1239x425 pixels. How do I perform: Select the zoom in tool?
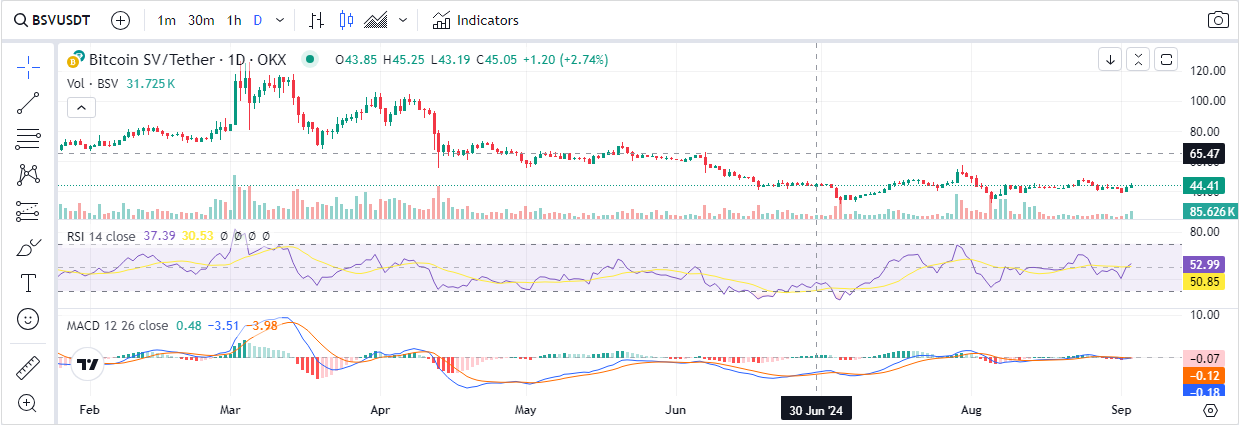tap(28, 403)
